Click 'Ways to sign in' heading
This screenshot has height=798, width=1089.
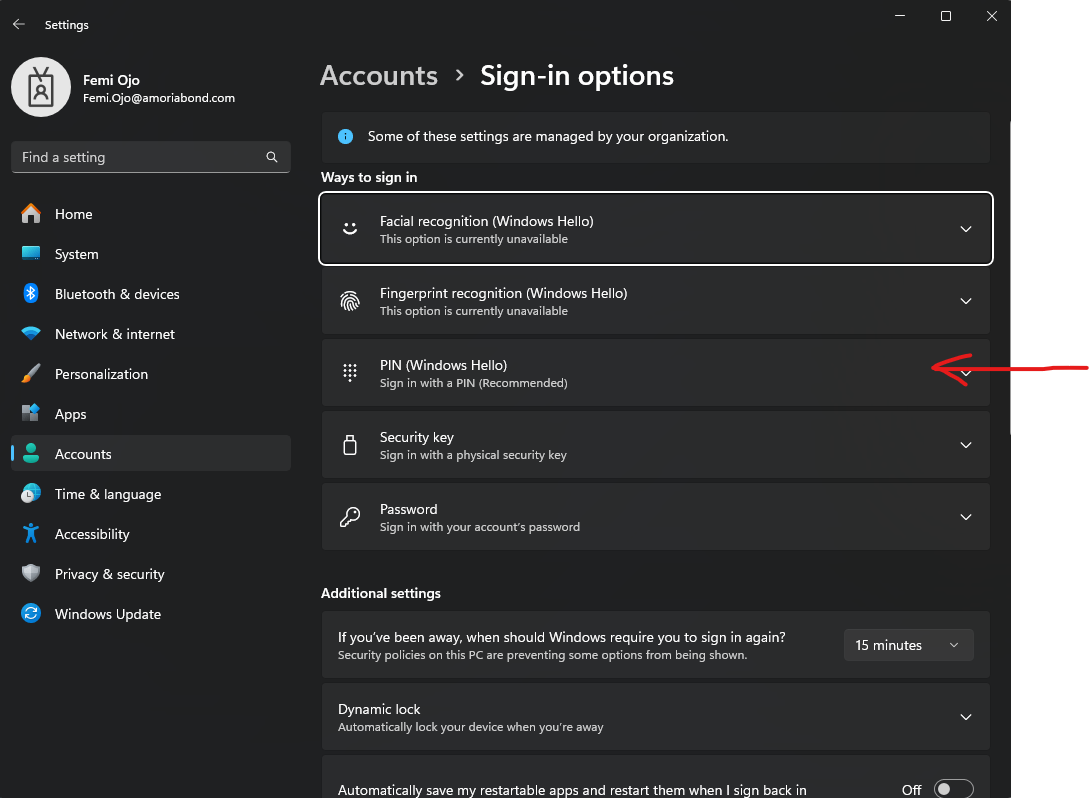(x=369, y=177)
